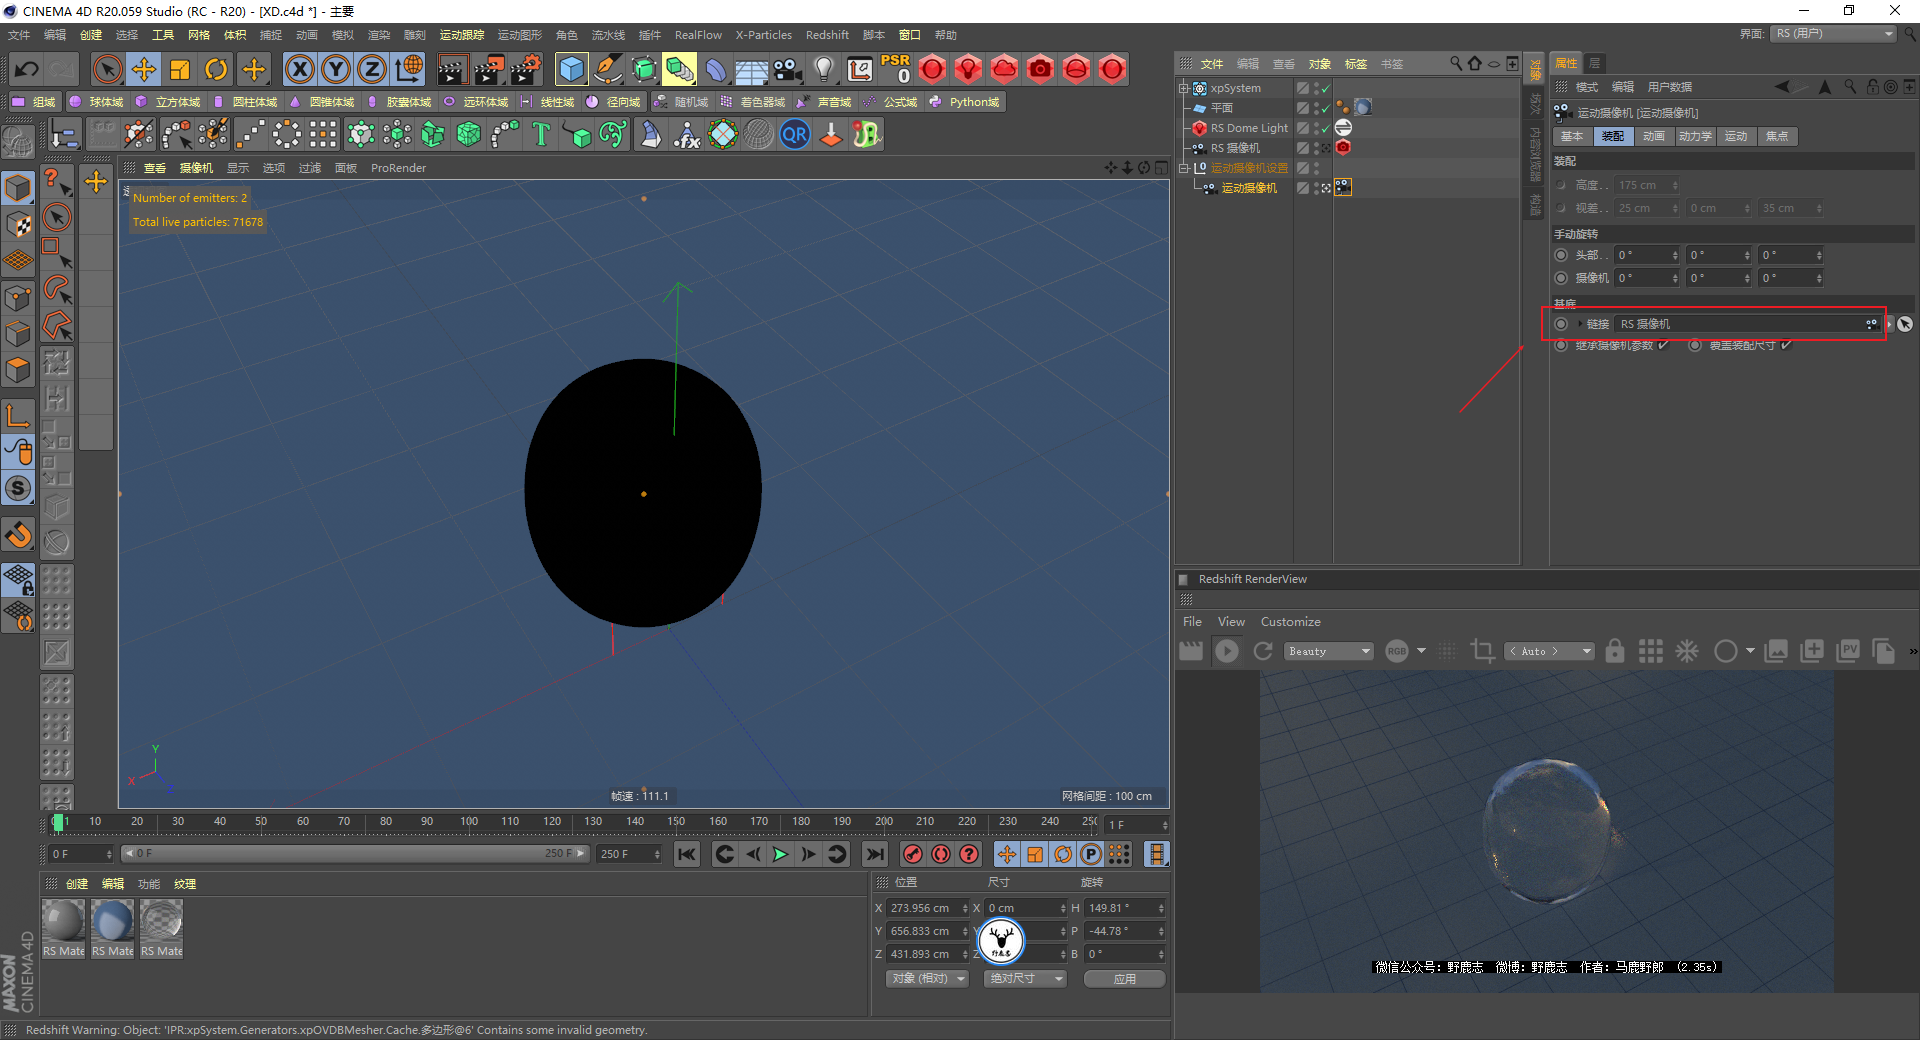The width and height of the screenshot is (1920, 1040).
Task: Open the Redshift menu in menu bar
Action: point(827,35)
